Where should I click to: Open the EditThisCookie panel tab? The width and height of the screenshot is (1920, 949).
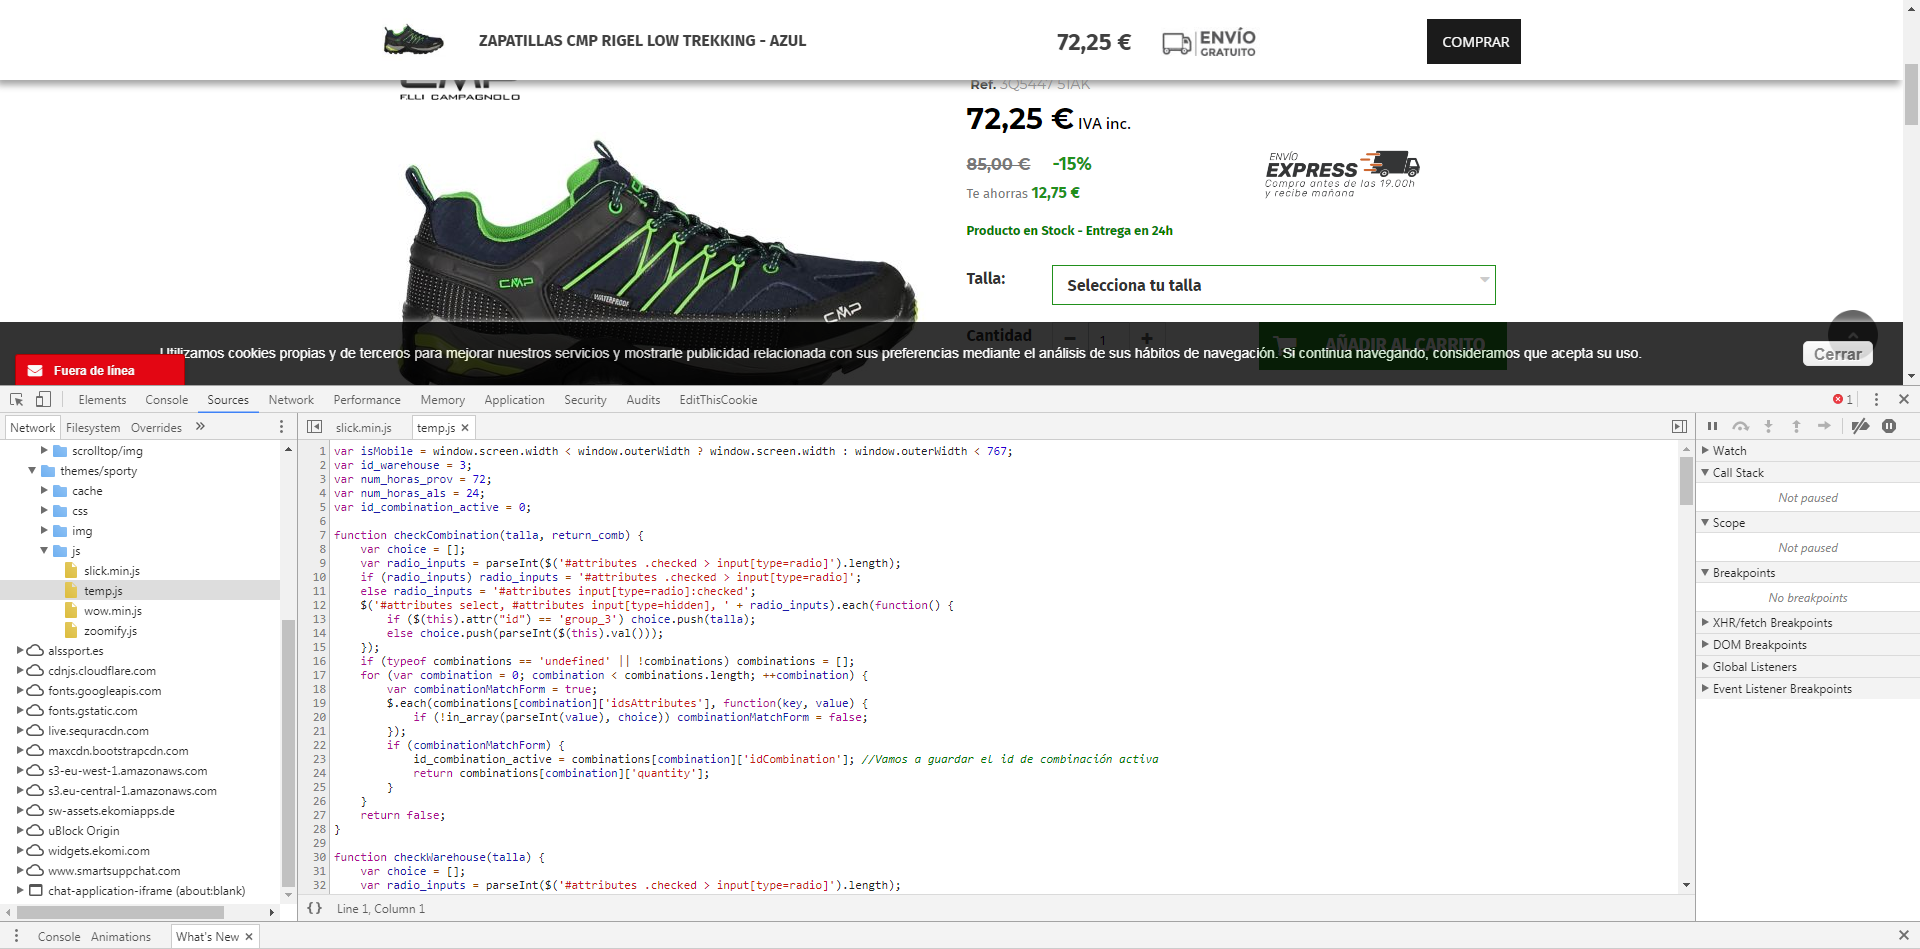point(718,400)
